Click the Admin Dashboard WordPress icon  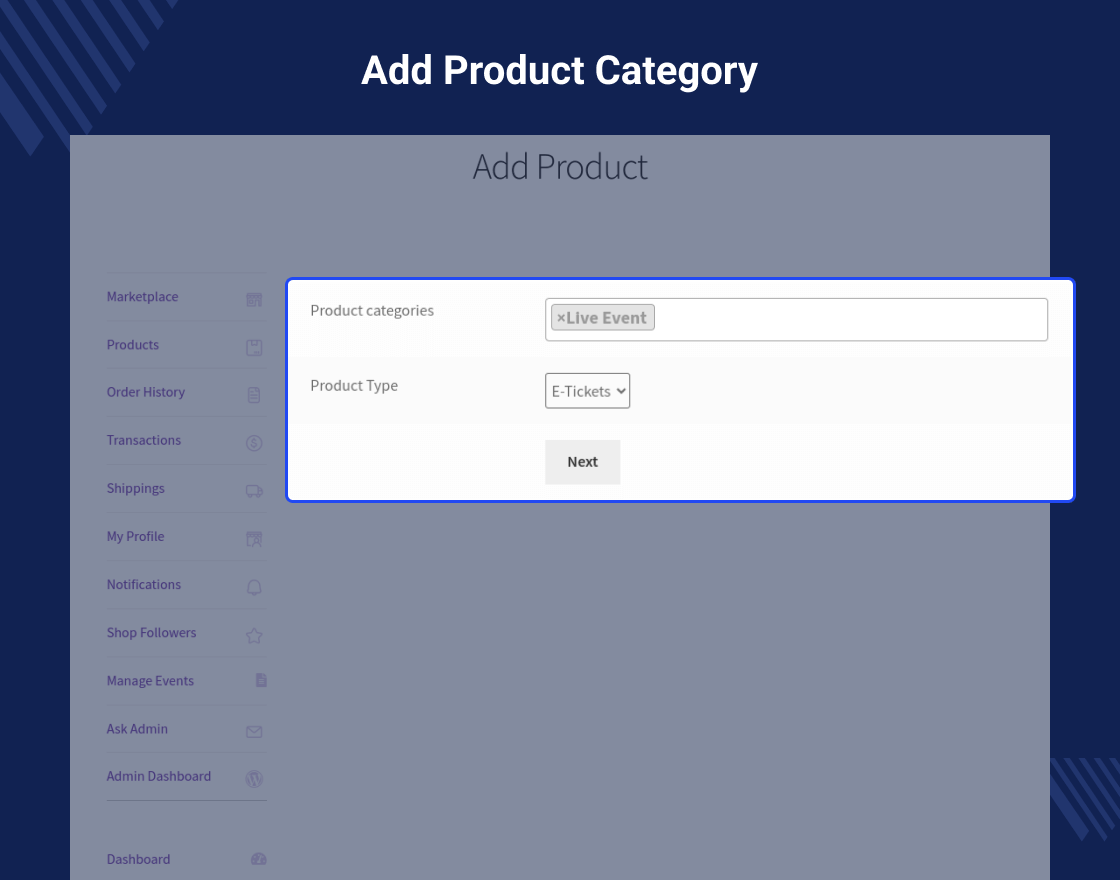click(253, 778)
